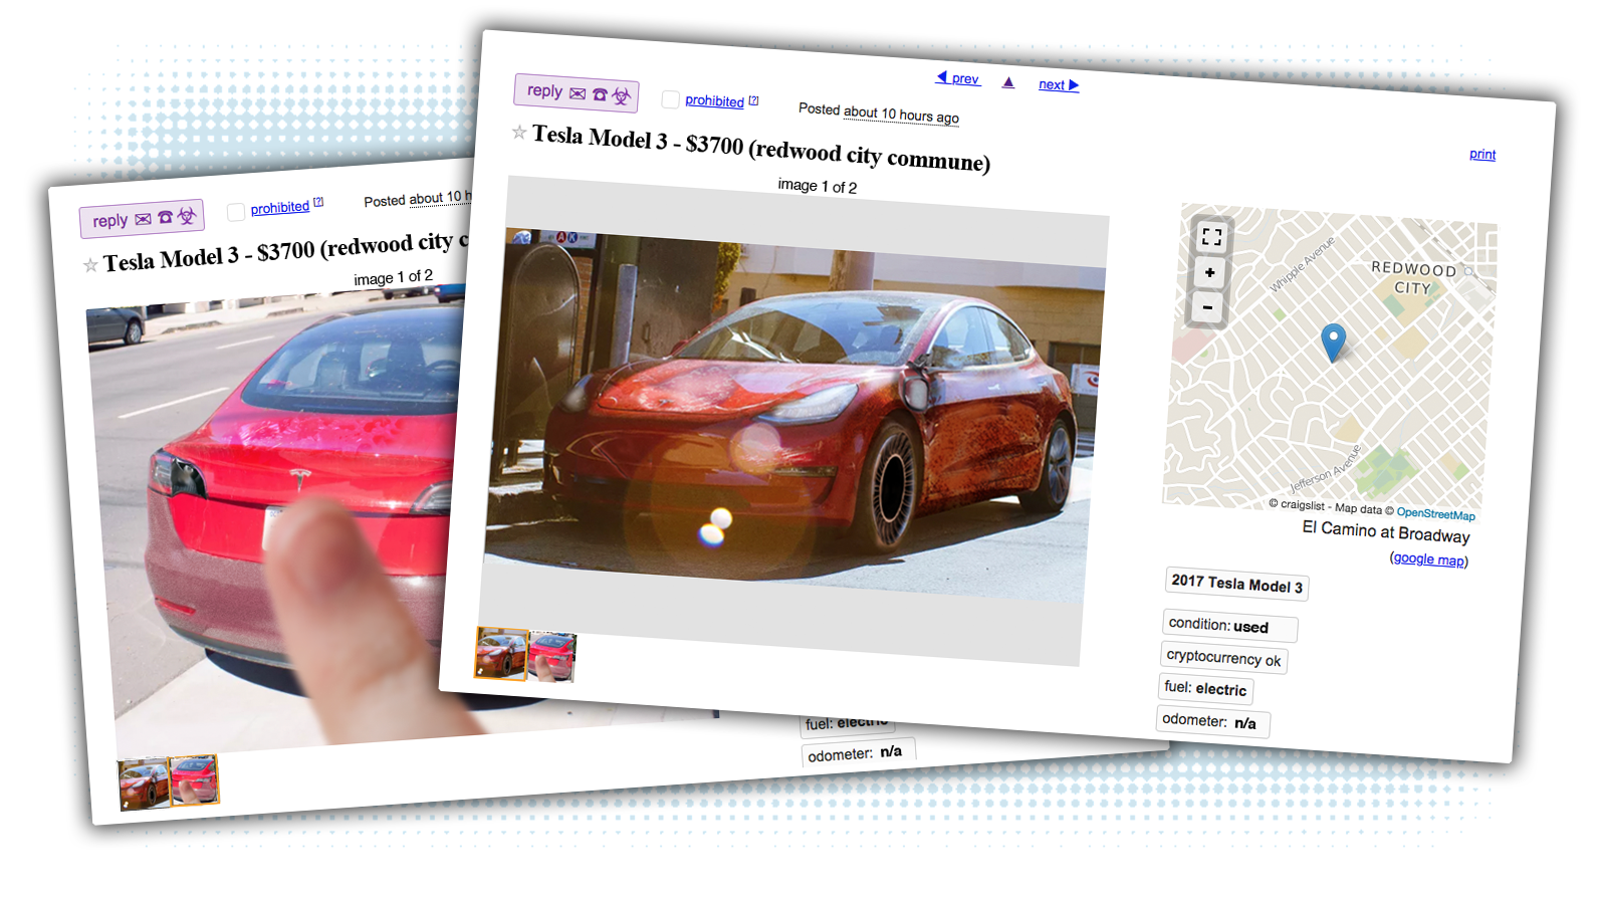
Task: Favorite the front listing with the star
Action: tap(519, 132)
